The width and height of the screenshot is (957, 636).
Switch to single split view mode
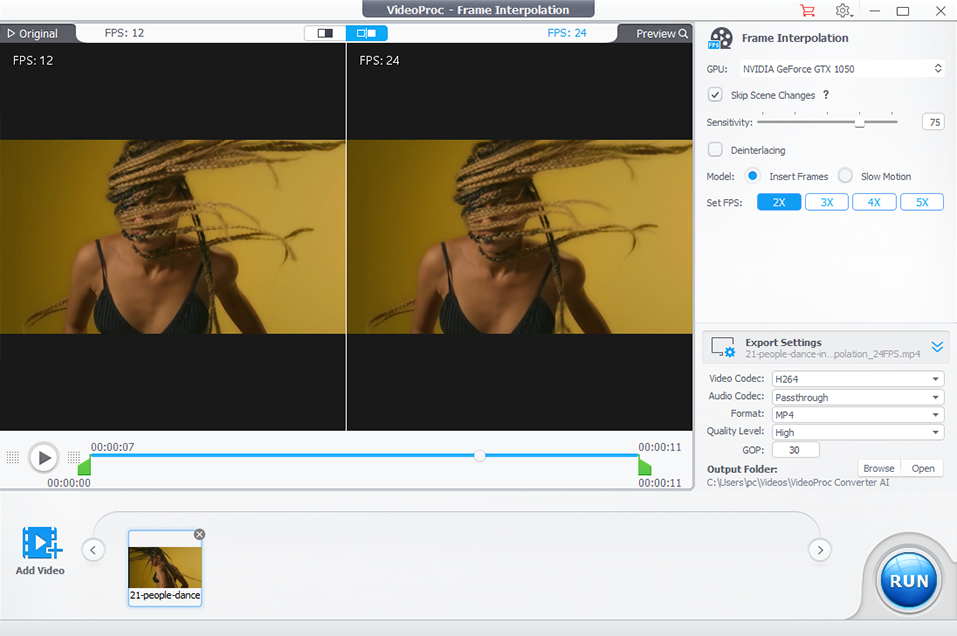click(325, 33)
